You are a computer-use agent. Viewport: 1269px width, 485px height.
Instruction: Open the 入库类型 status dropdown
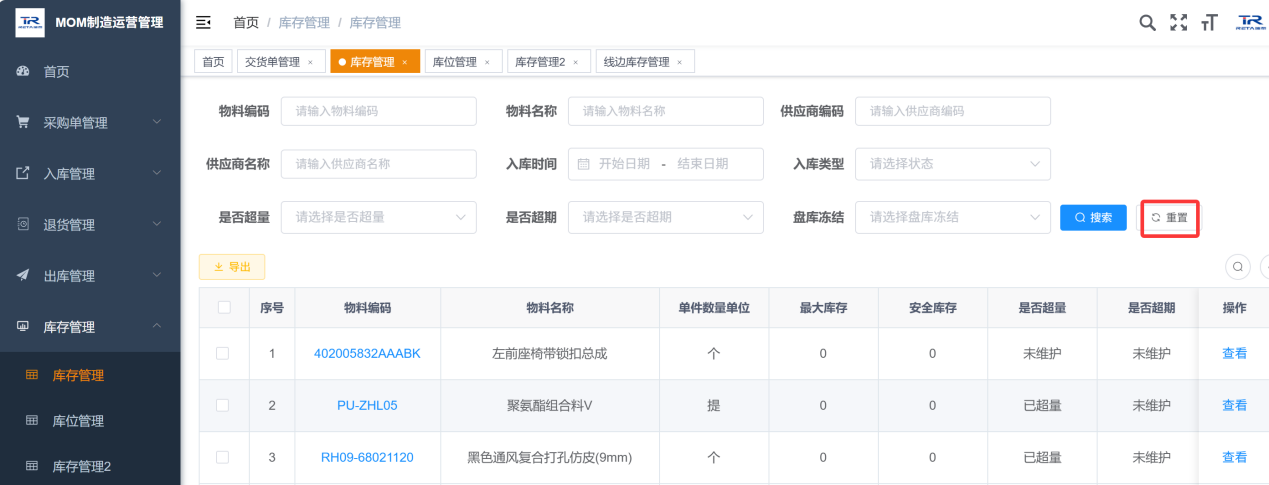[x=953, y=163]
